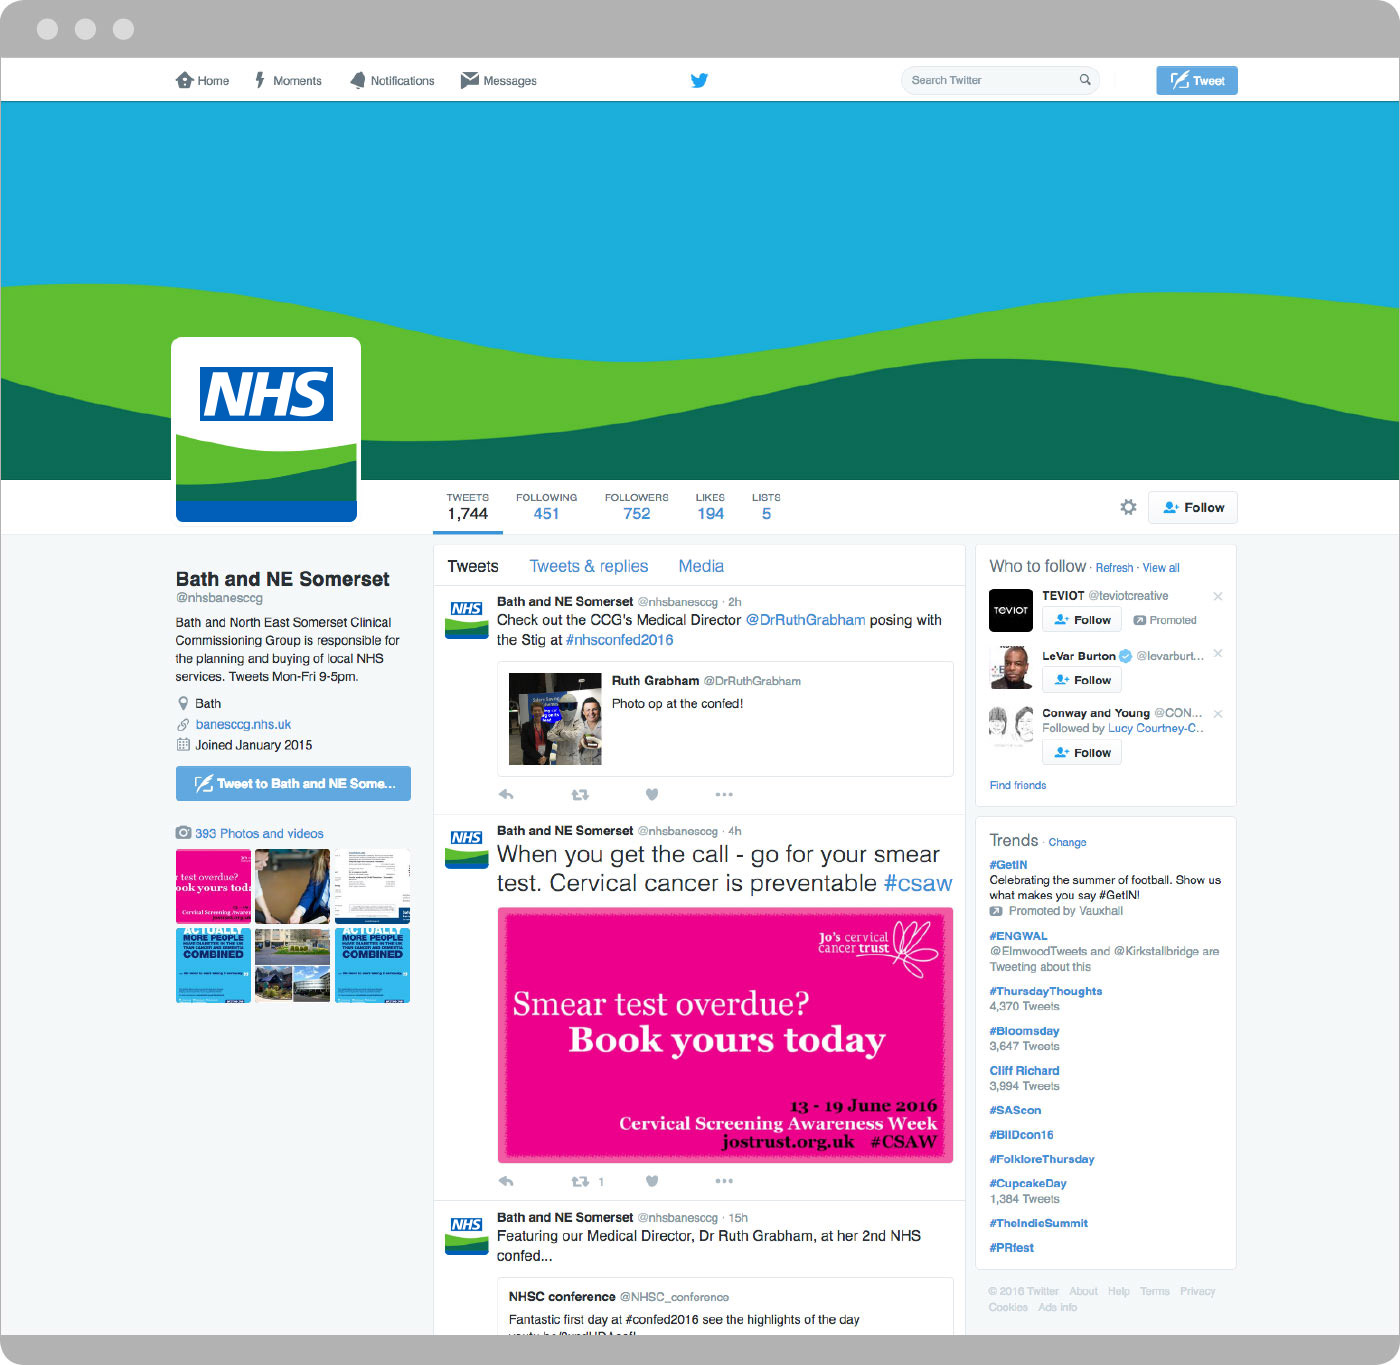Open the thumbnail of people at a table
This screenshot has height=1365, width=1400.
(292, 886)
